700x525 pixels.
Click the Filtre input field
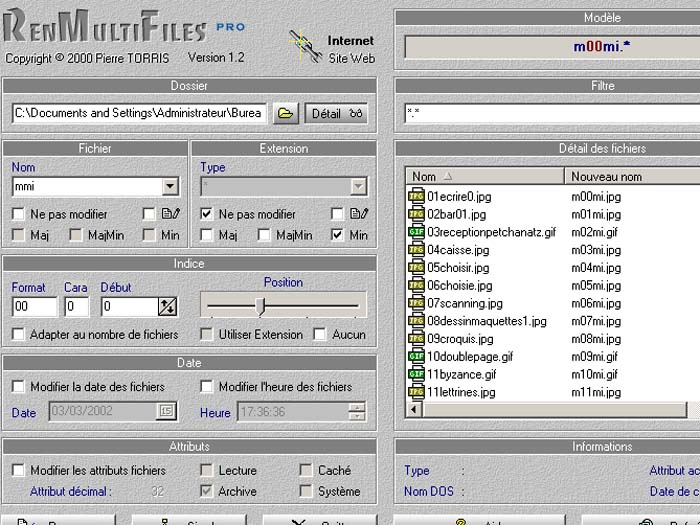point(552,113)
